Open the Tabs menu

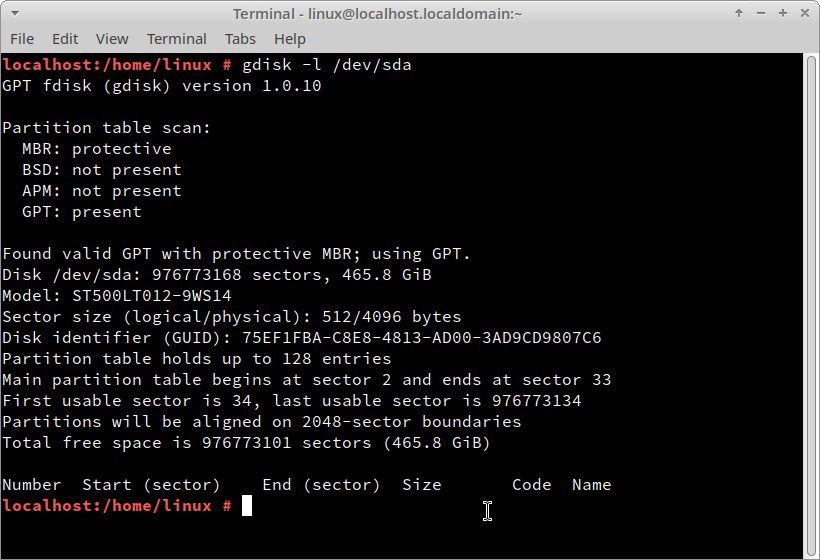[240, 39]
